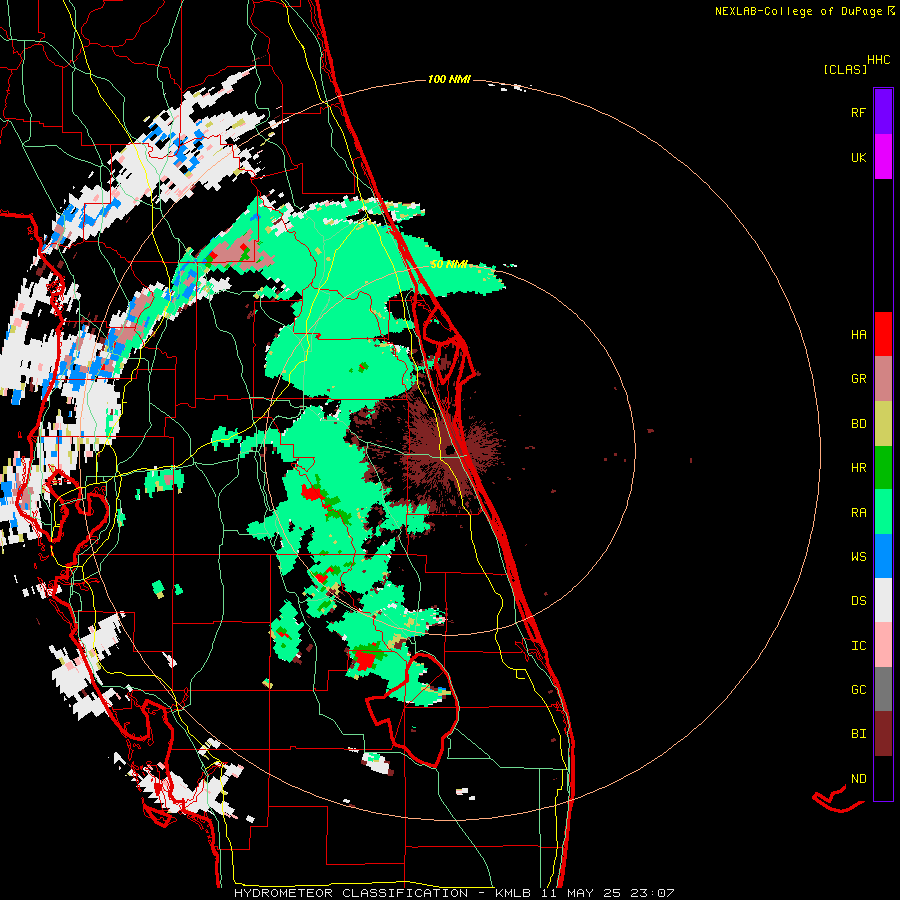Click the ND label in the legend

pyautogui.click(x=858, y=778)
